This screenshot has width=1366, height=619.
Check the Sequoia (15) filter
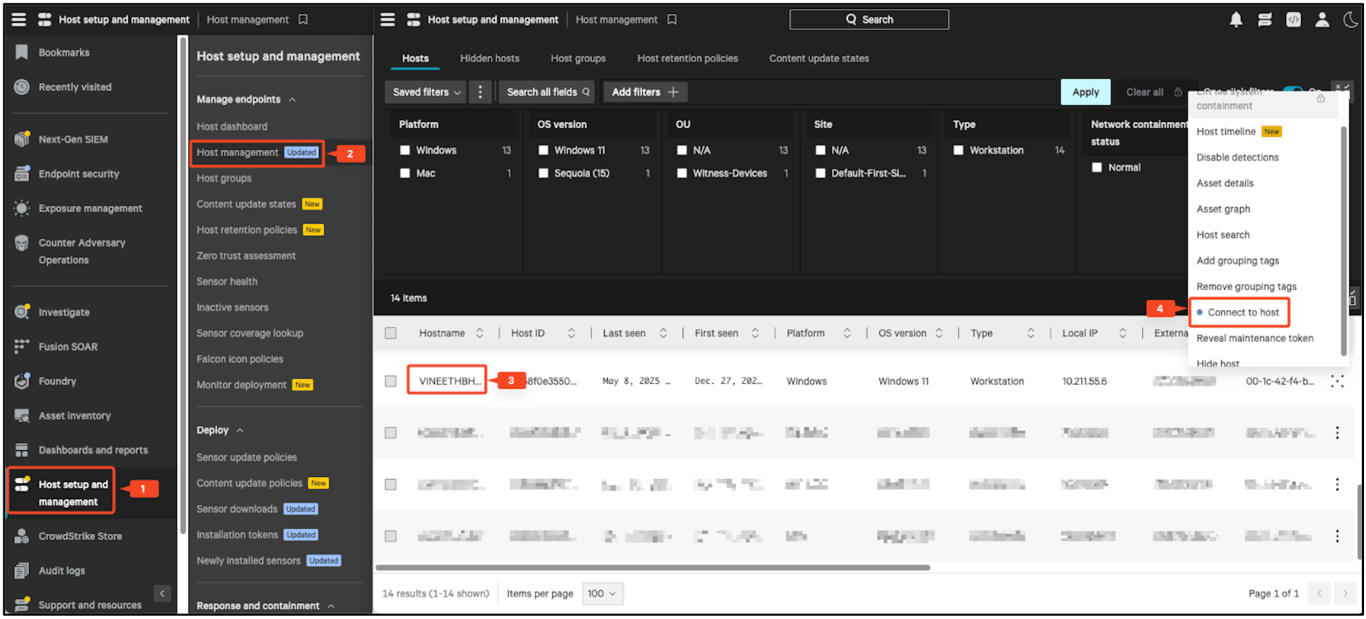[x=543, y=173]
